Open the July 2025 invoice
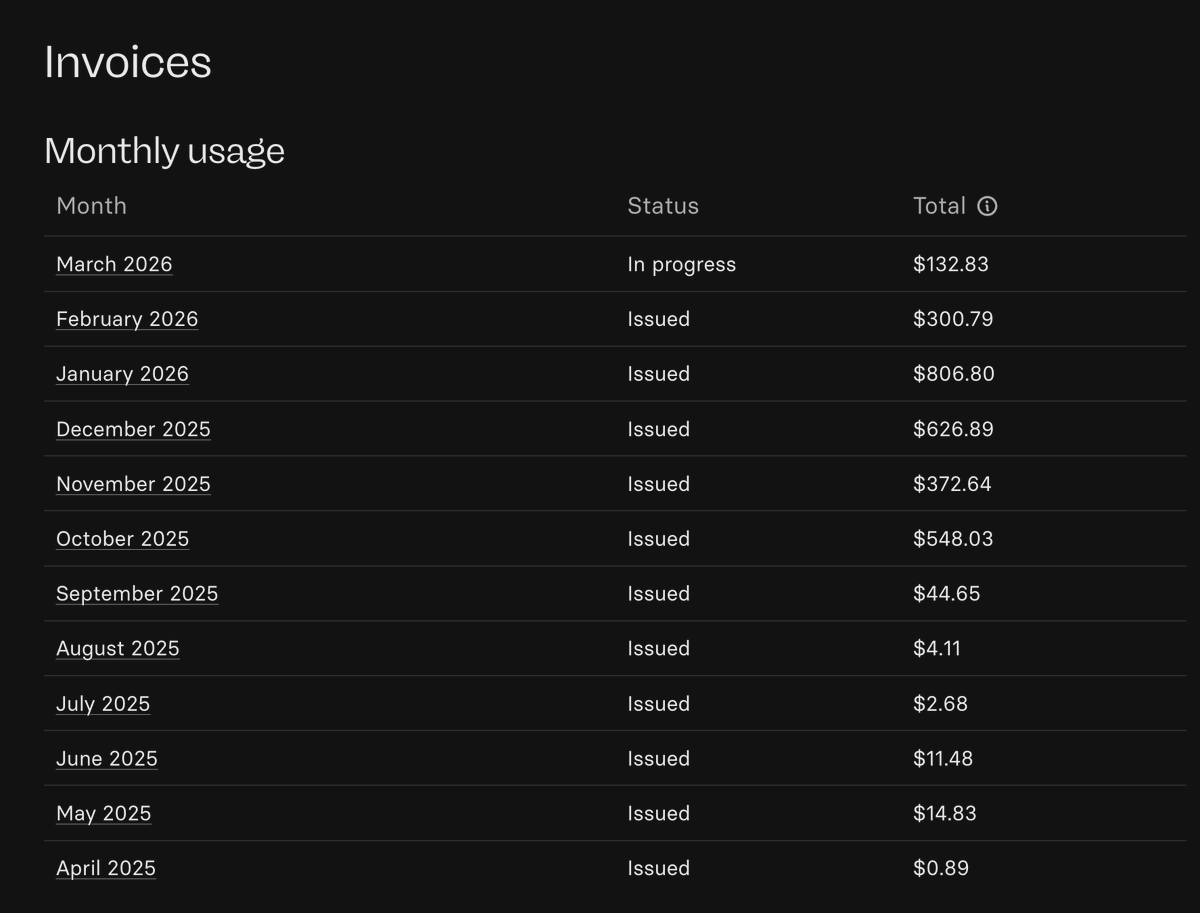Image resolution: width=1200 pixels, height=913 pixels. coord(103,704)
